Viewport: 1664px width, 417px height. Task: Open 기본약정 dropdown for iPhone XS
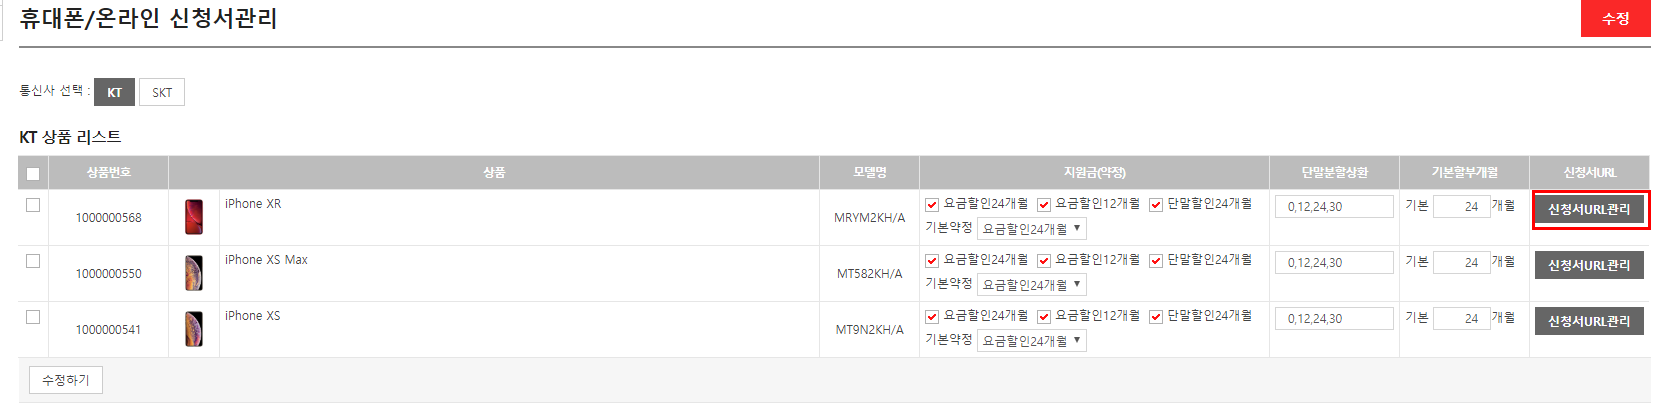[1031, 341]
